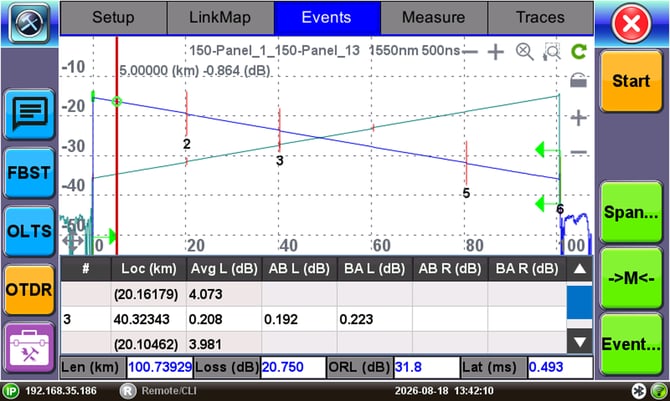Select event row 3 at 40.32343 km
670x401 pixels.
[313, 319]
